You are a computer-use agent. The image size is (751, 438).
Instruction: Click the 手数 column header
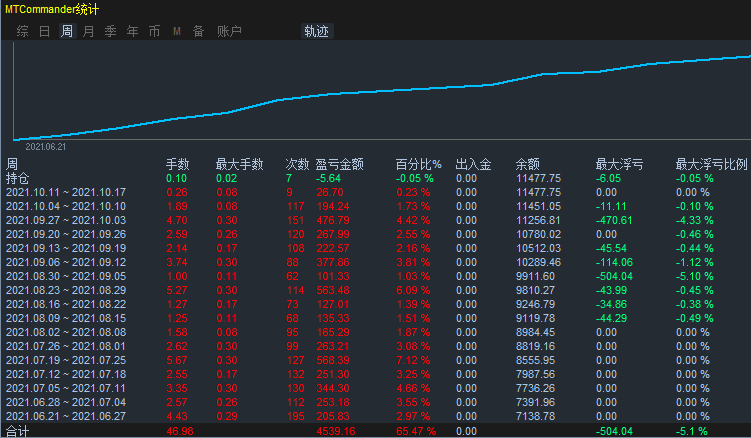[x=178, y=164]
